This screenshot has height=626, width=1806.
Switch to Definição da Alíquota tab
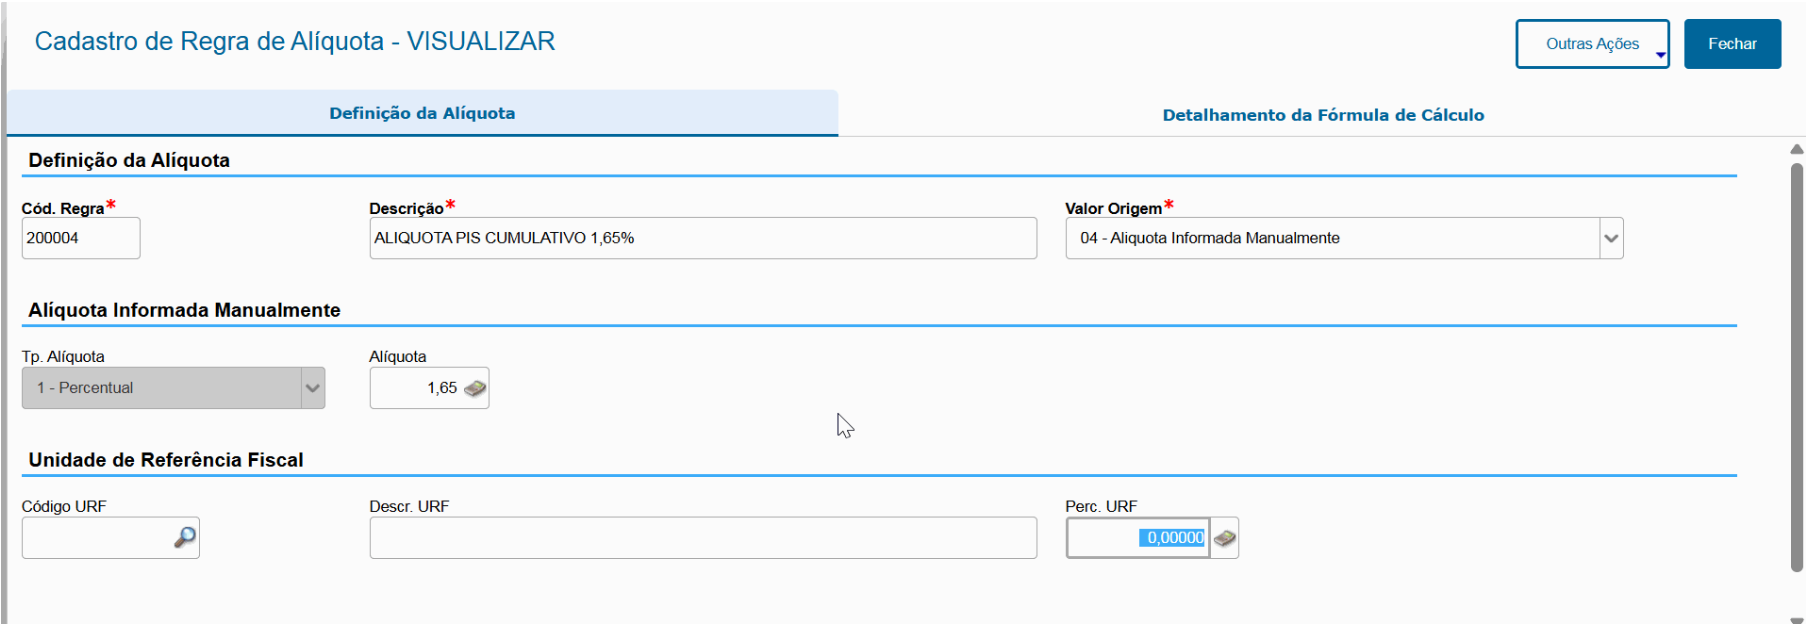(x=422, y=113)
